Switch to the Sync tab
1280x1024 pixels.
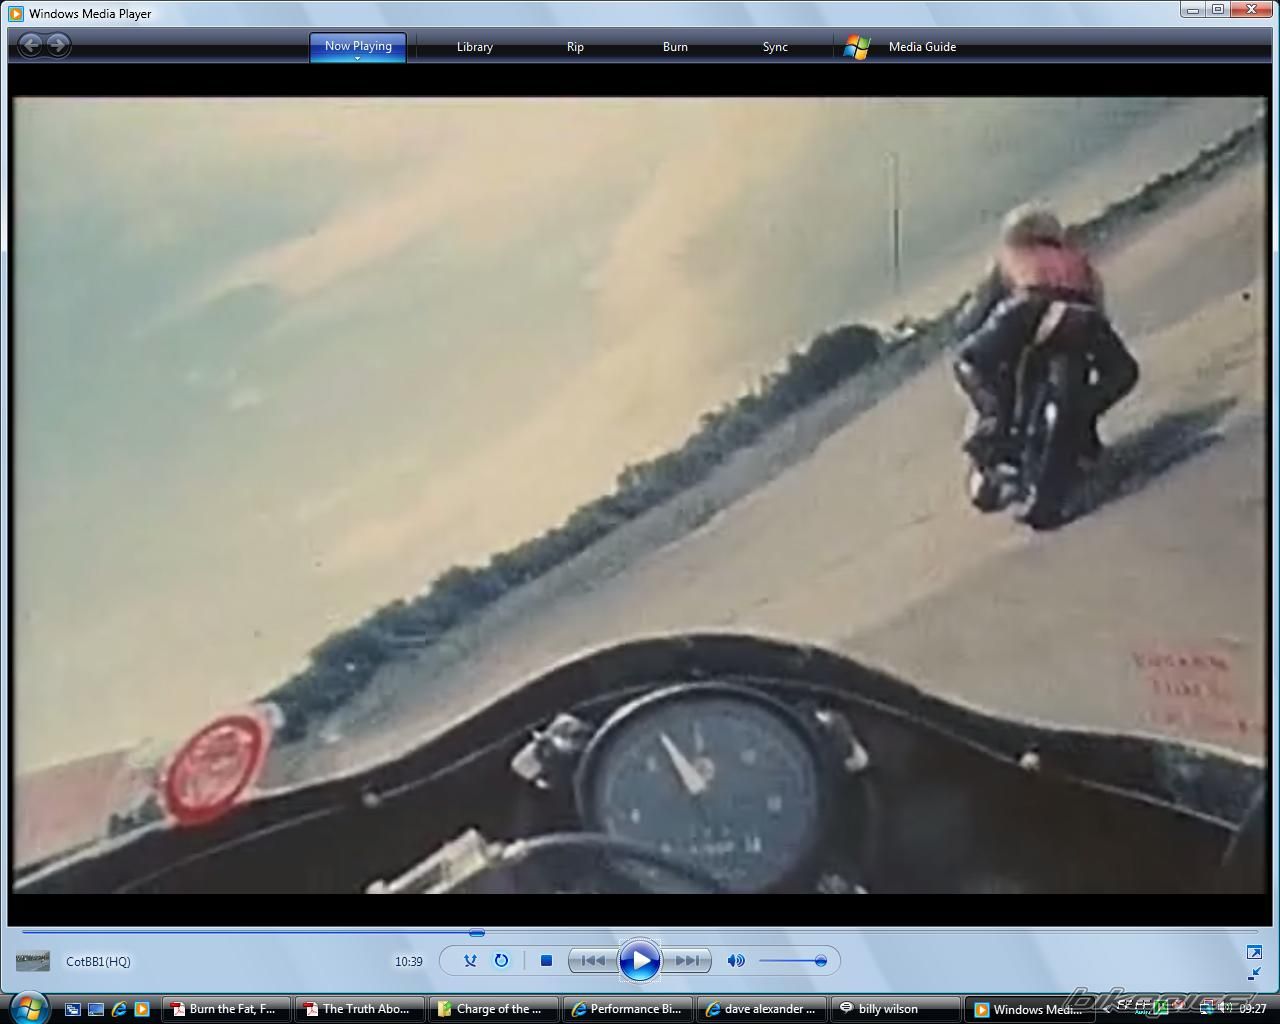click(x=775, y=47)
